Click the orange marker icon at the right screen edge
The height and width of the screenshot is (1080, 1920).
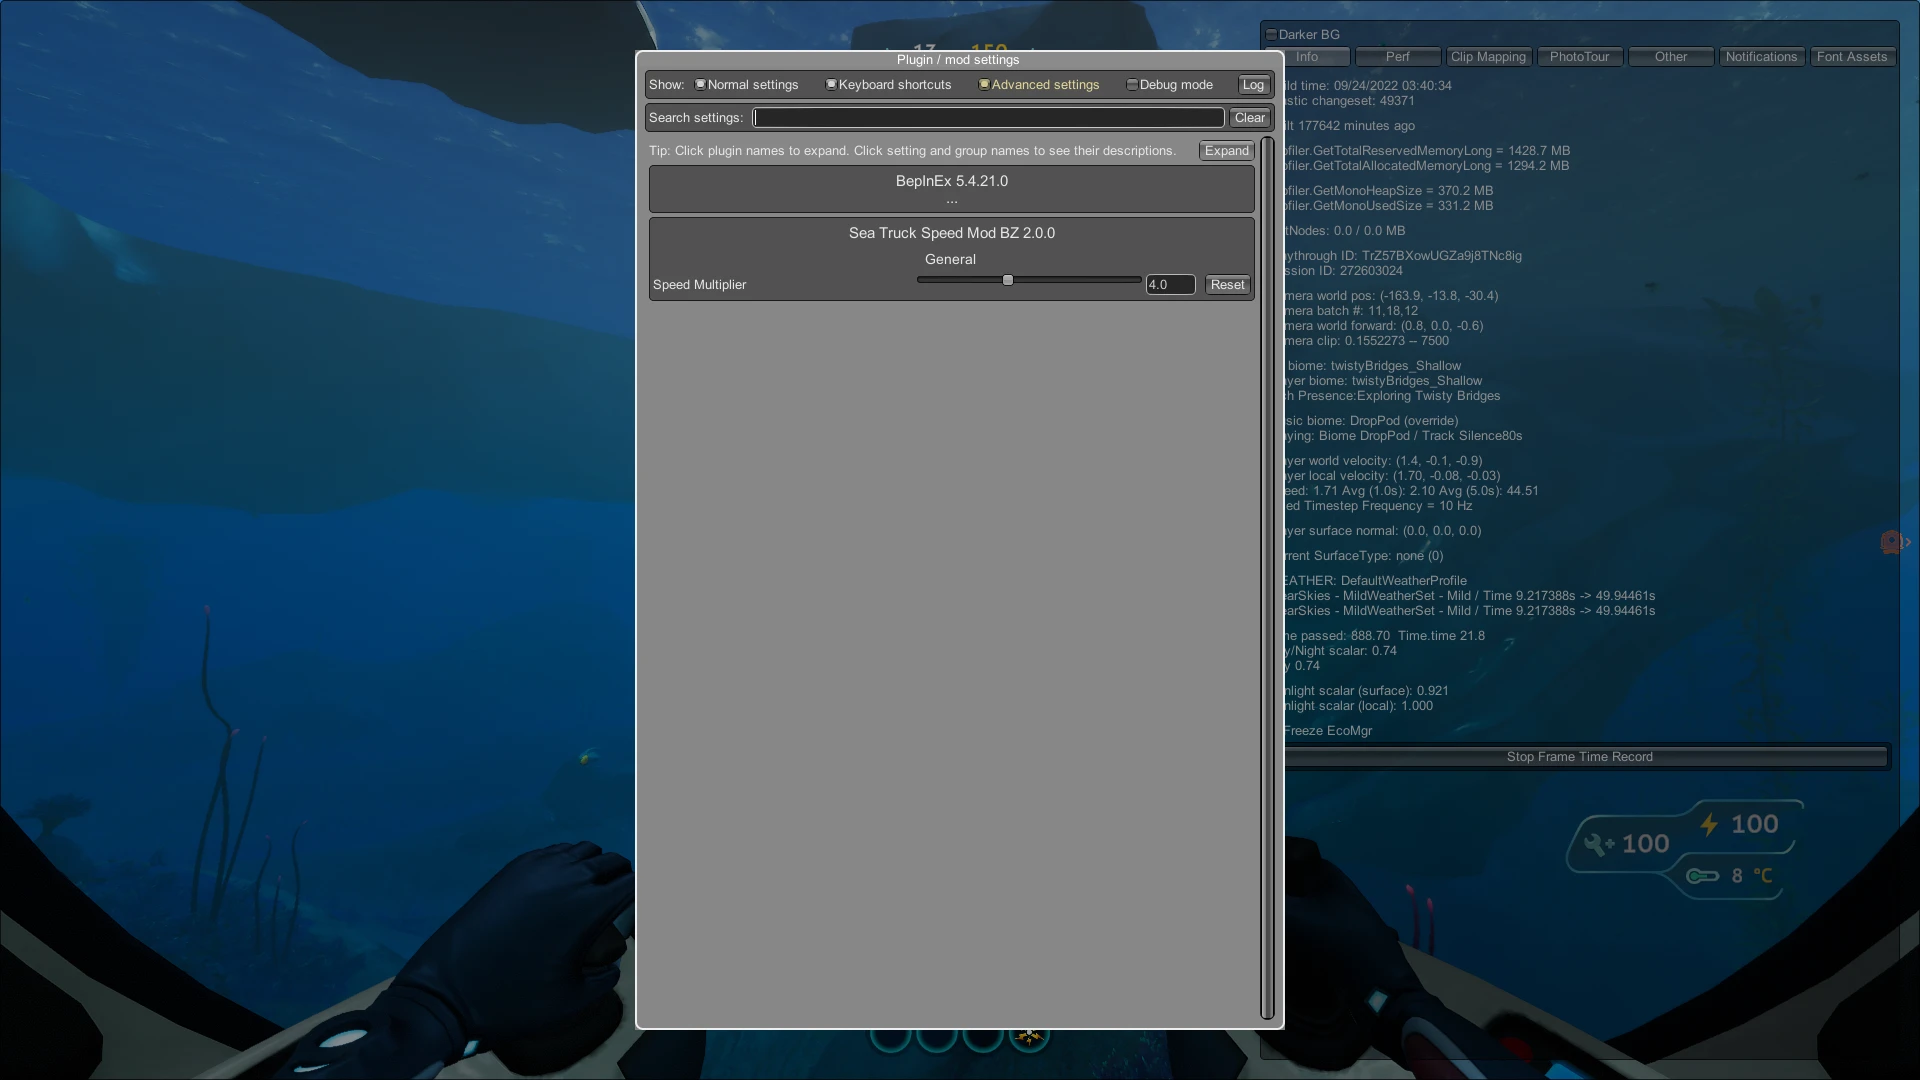pos(1891,542)
